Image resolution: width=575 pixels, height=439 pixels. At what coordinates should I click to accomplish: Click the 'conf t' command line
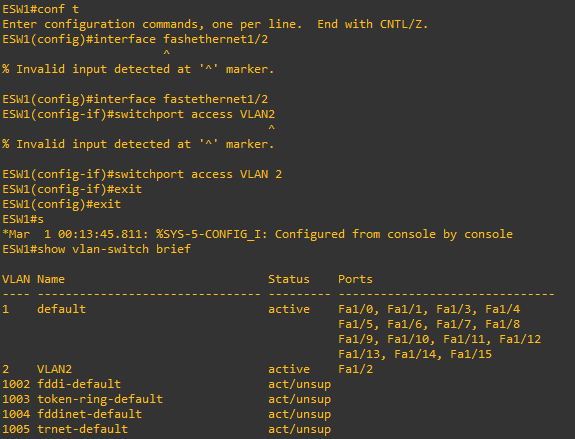pos(40,9)
